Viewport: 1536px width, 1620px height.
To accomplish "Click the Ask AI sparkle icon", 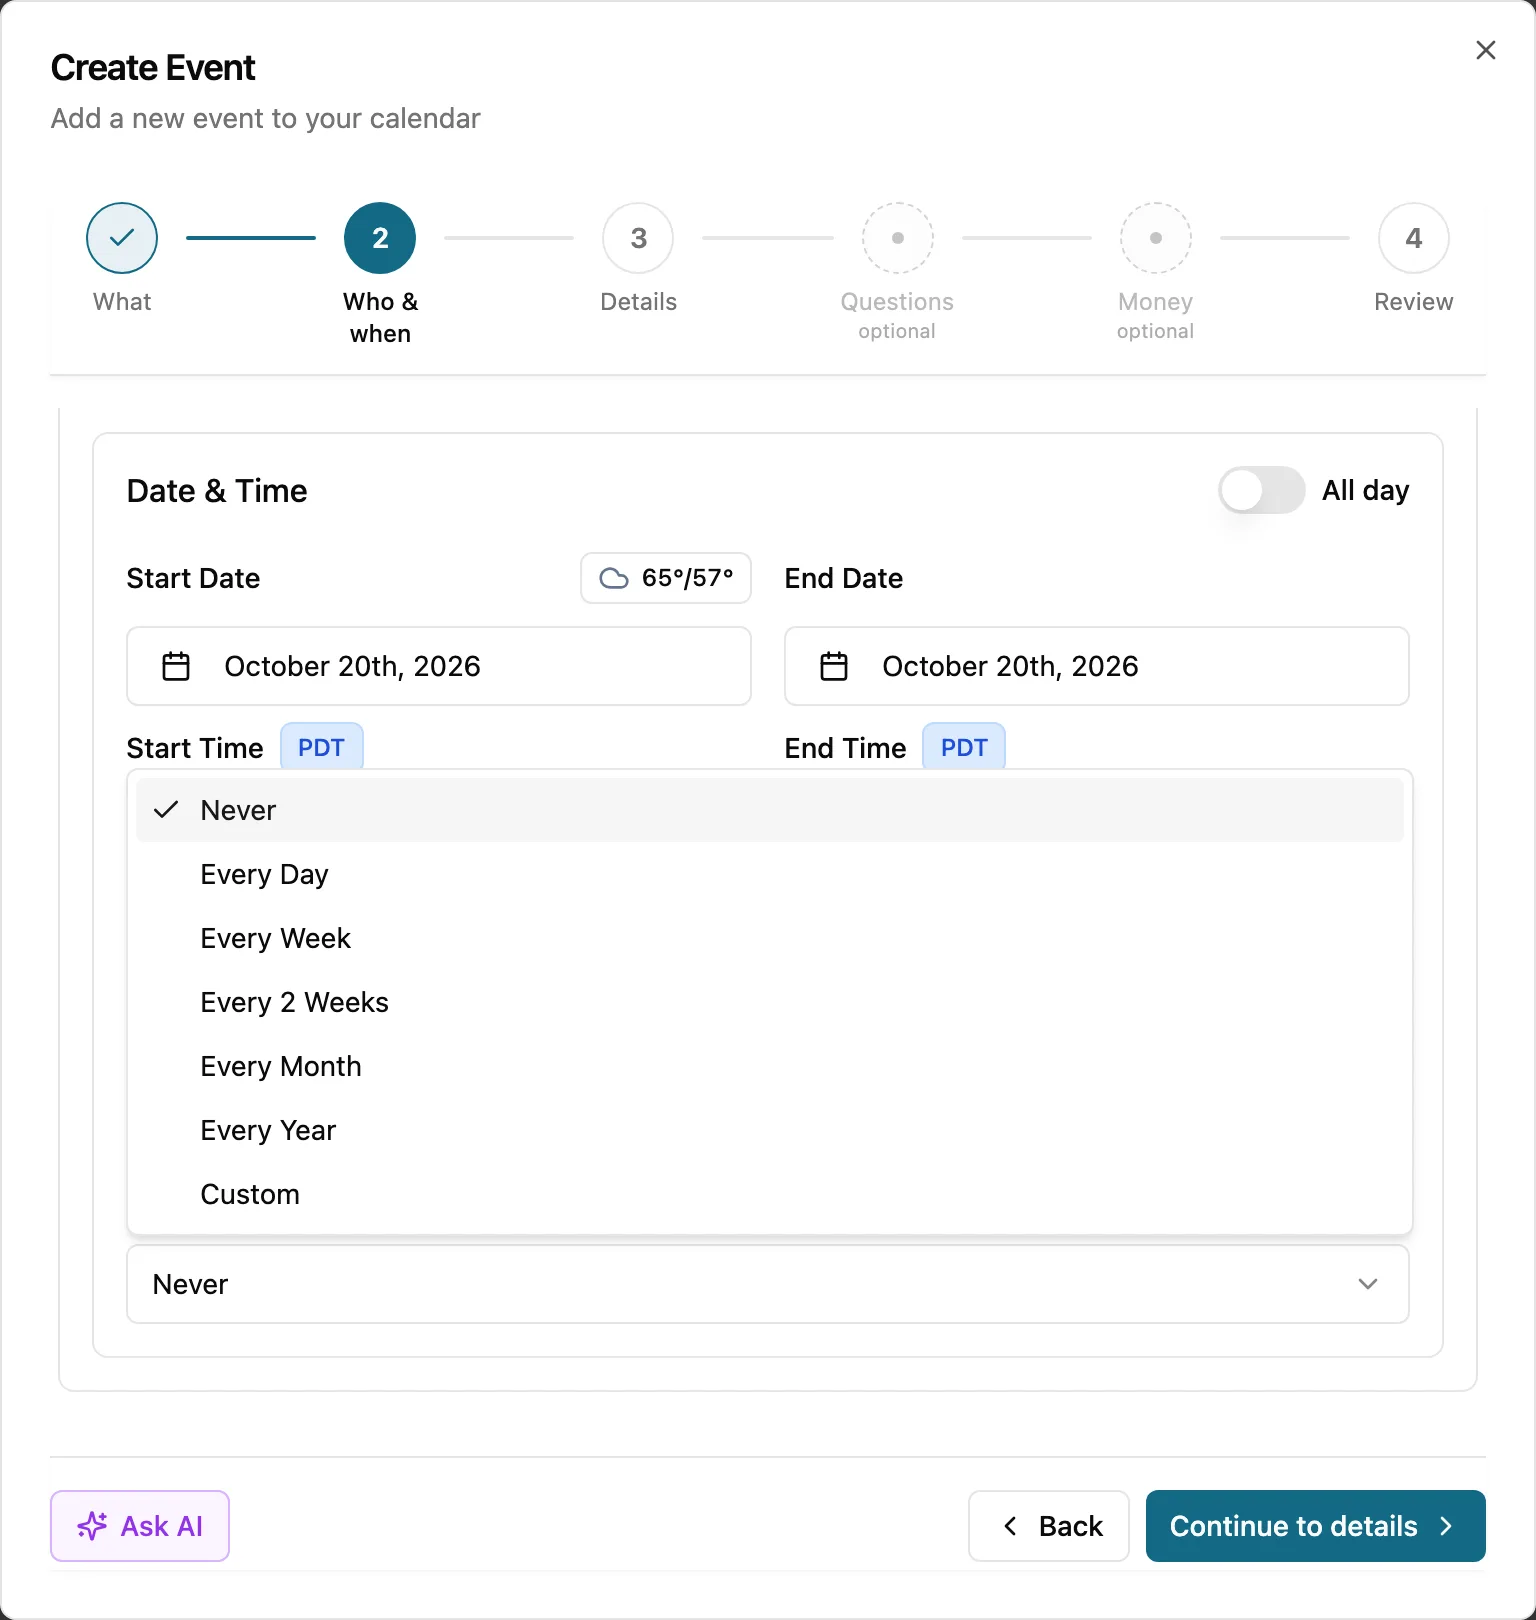I will coord(92,1526).
